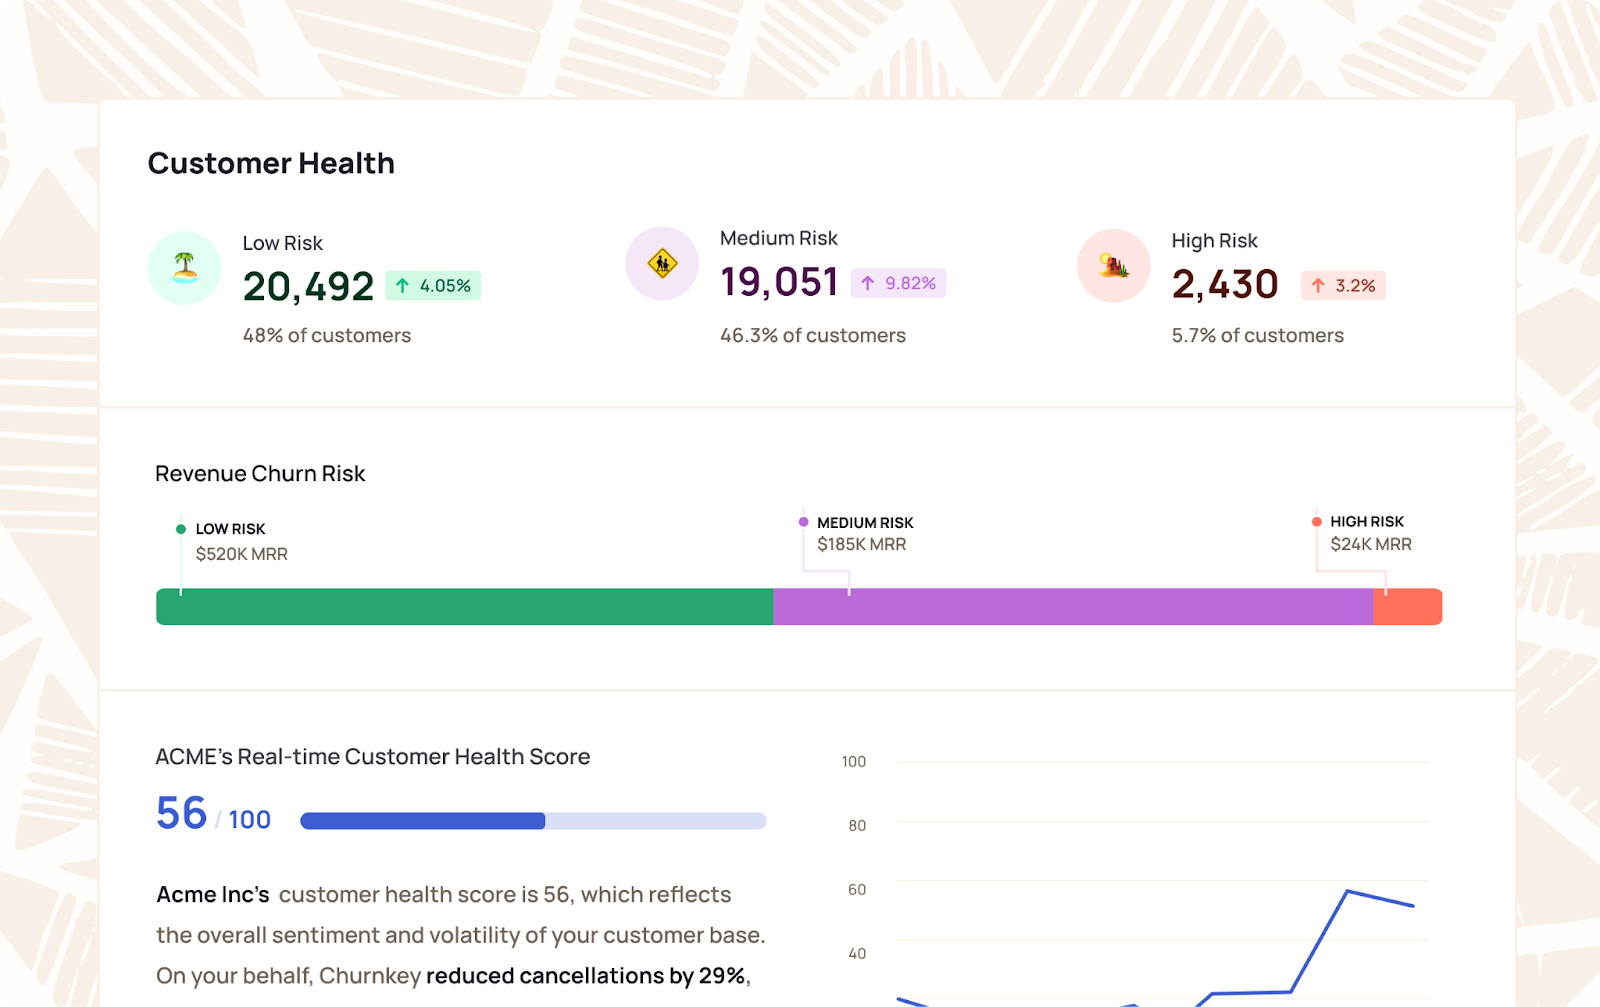This screenshot has width=1600, height=1007.
Task: Click the health score progress bar
Action: (x=533, y=821)
